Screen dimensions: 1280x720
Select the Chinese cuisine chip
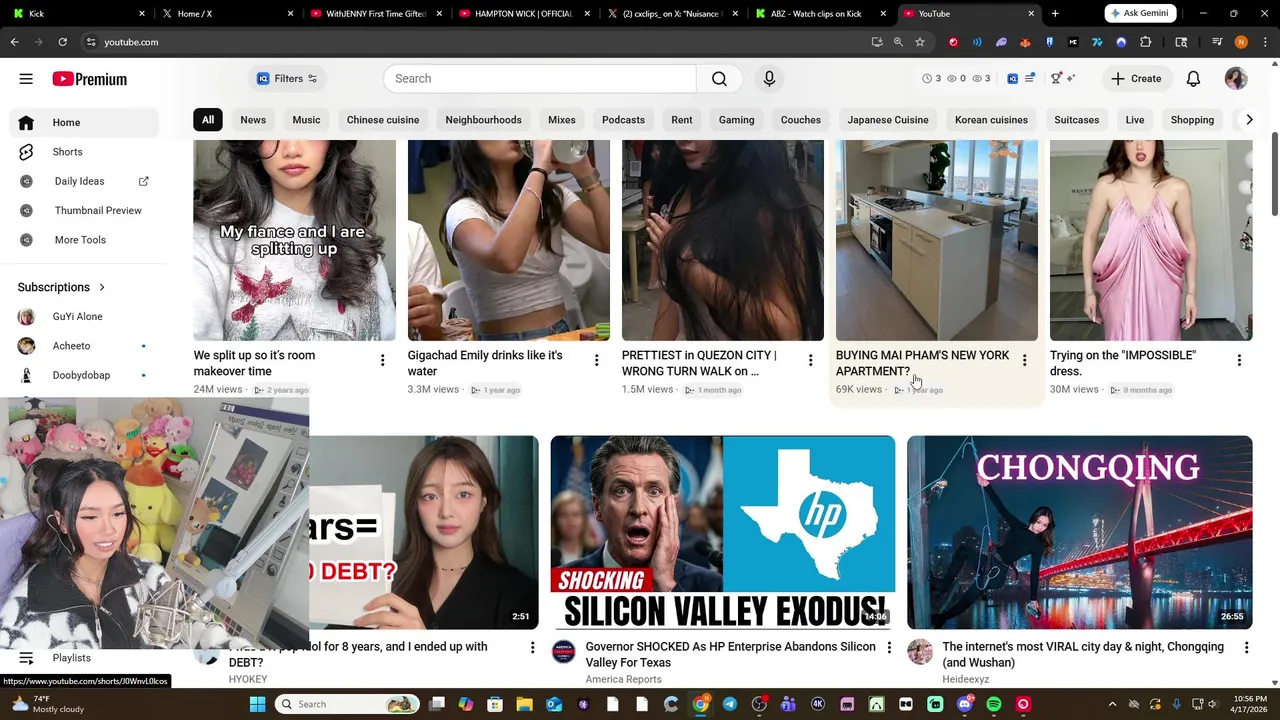point(383,120)
